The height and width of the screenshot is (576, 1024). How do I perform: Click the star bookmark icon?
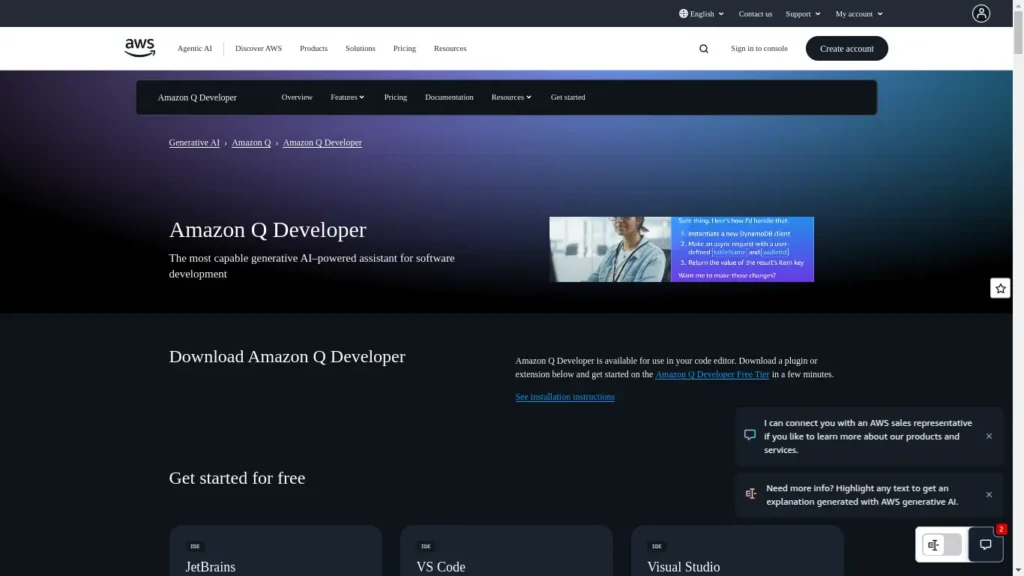[x=1000, y=288]
